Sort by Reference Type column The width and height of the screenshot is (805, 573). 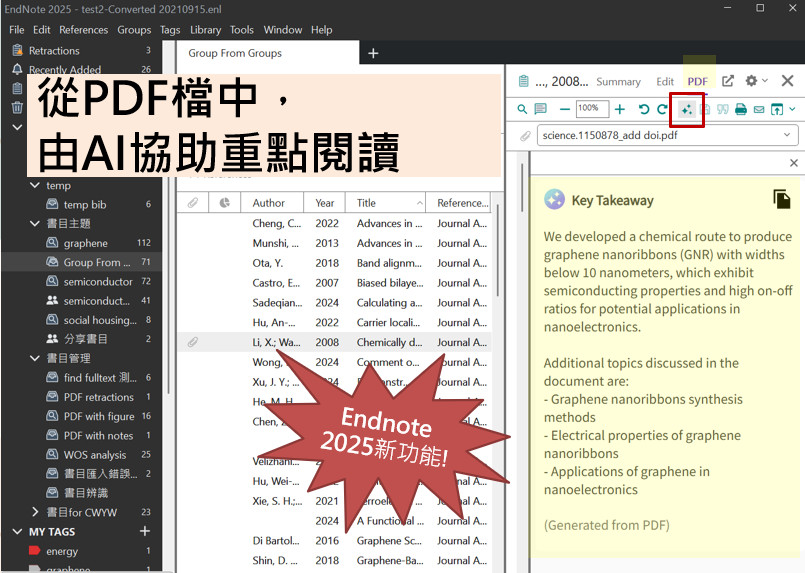point(458,203)
